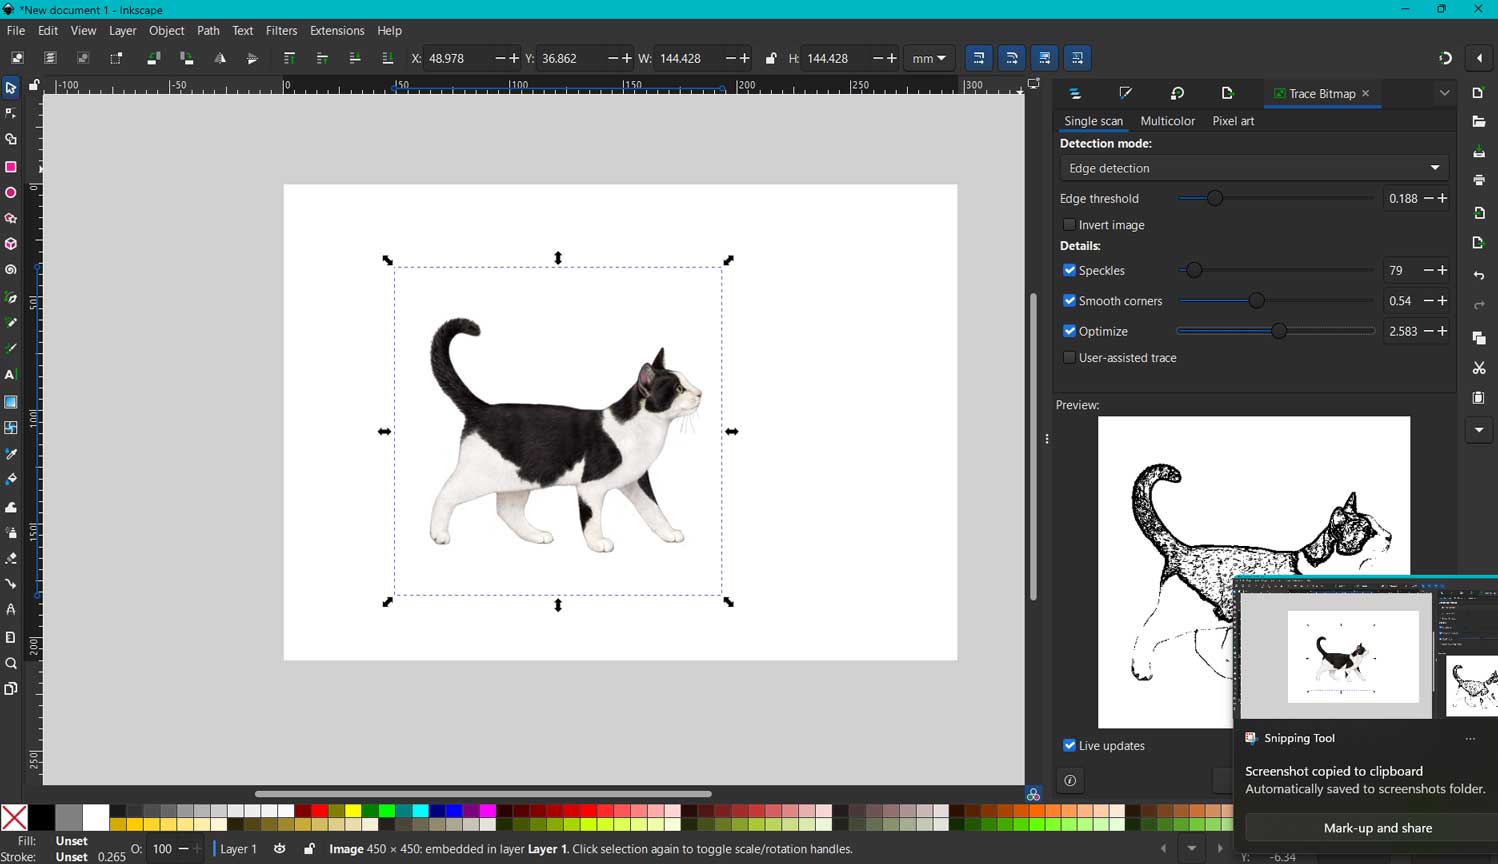Toggle Live updates for the trace preview
This screenshot has height=864, width=1498.
pyautogui.click(x=1069, y=745)
